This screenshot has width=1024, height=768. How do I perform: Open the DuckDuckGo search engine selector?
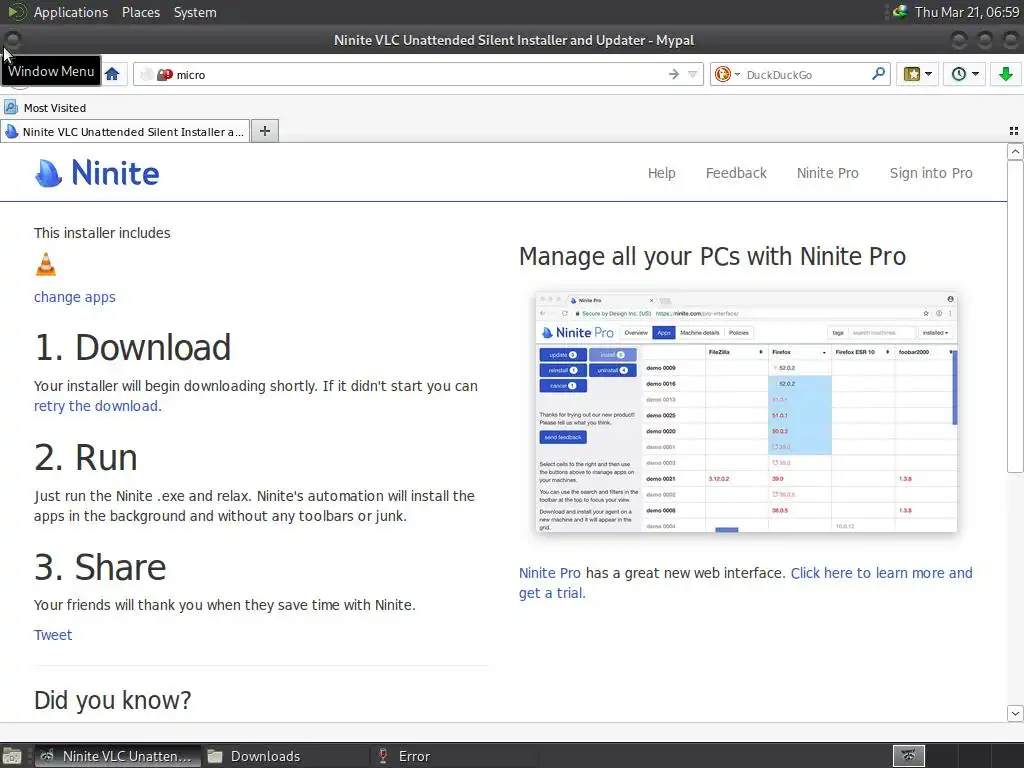pos(727,74)
